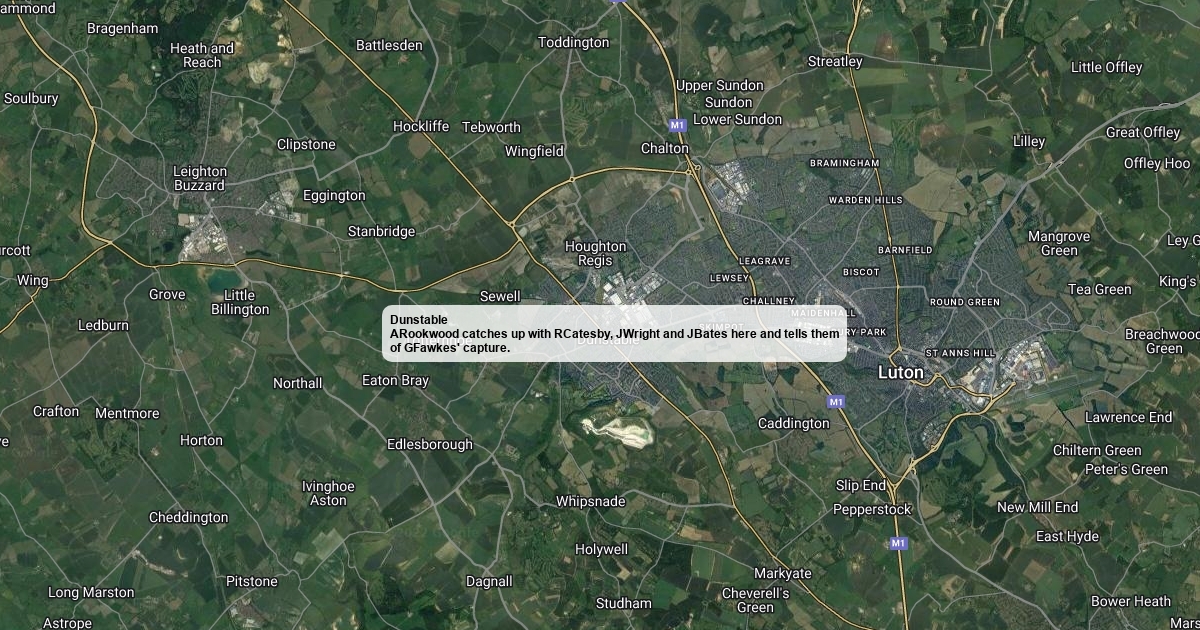This screenshot has width=1200, height=630.
Task: Select the Houghton Regis label
Action: (596, 253)
